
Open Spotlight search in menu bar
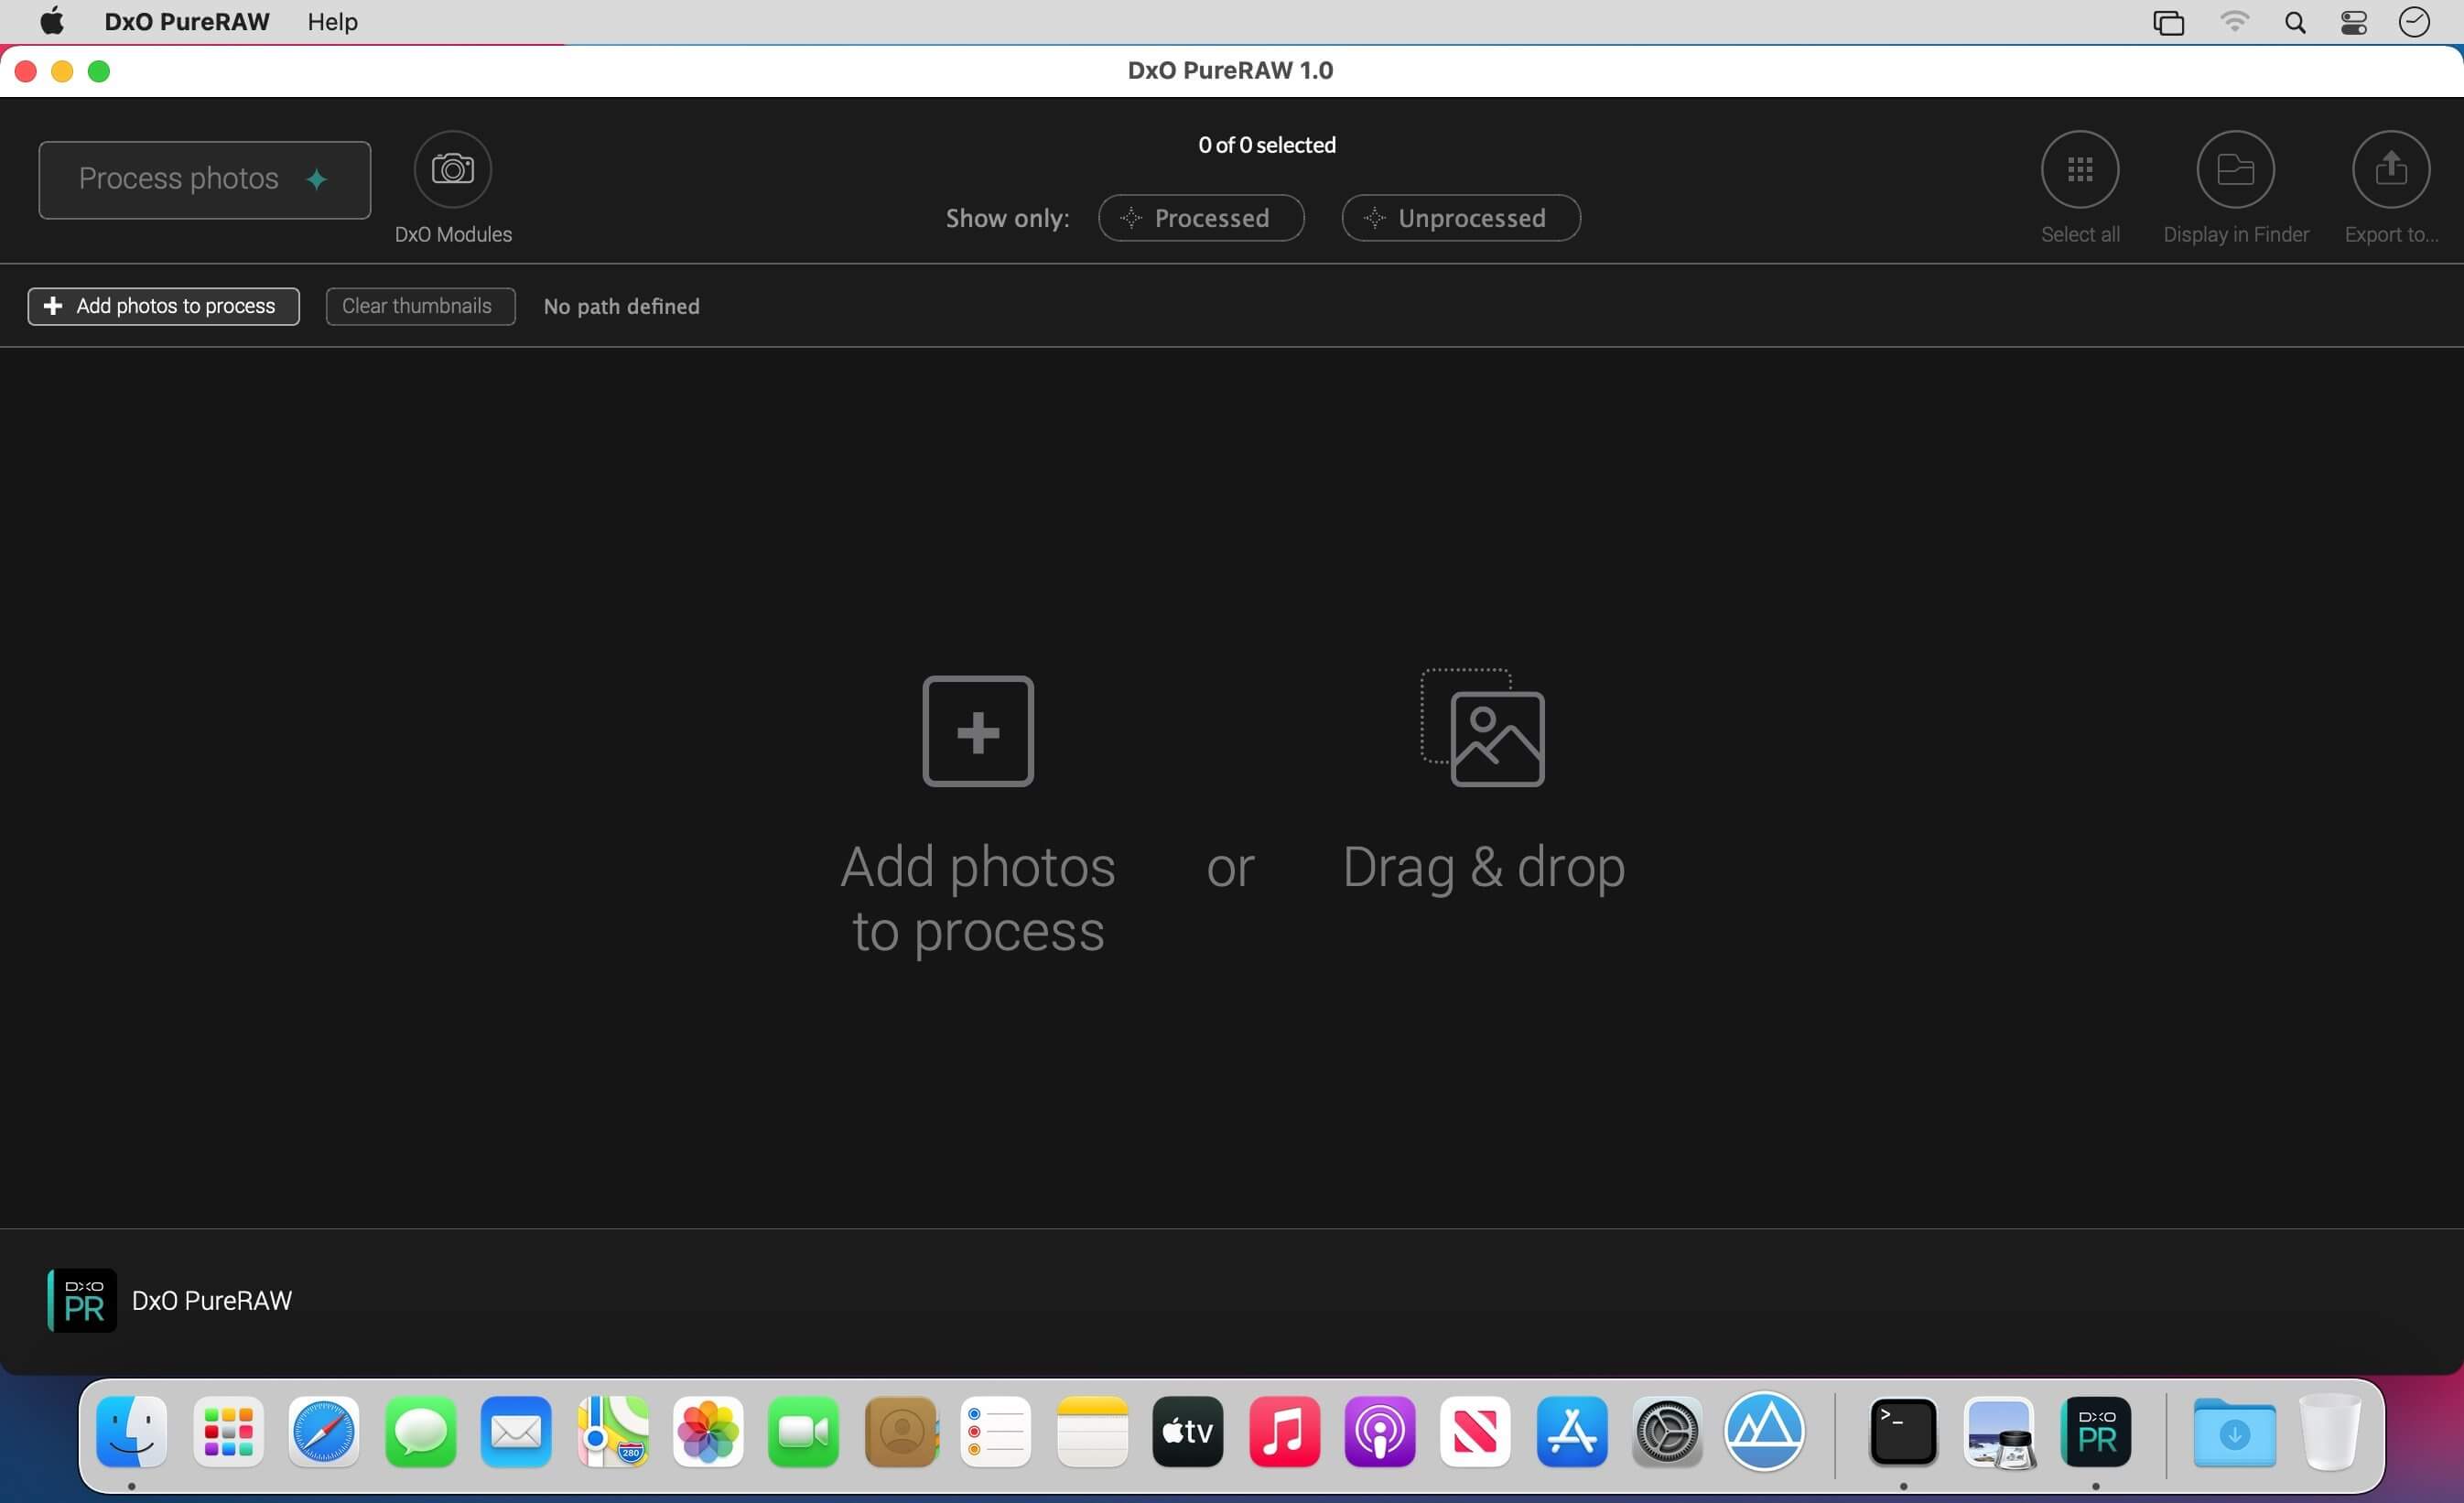click(2295, 22)
